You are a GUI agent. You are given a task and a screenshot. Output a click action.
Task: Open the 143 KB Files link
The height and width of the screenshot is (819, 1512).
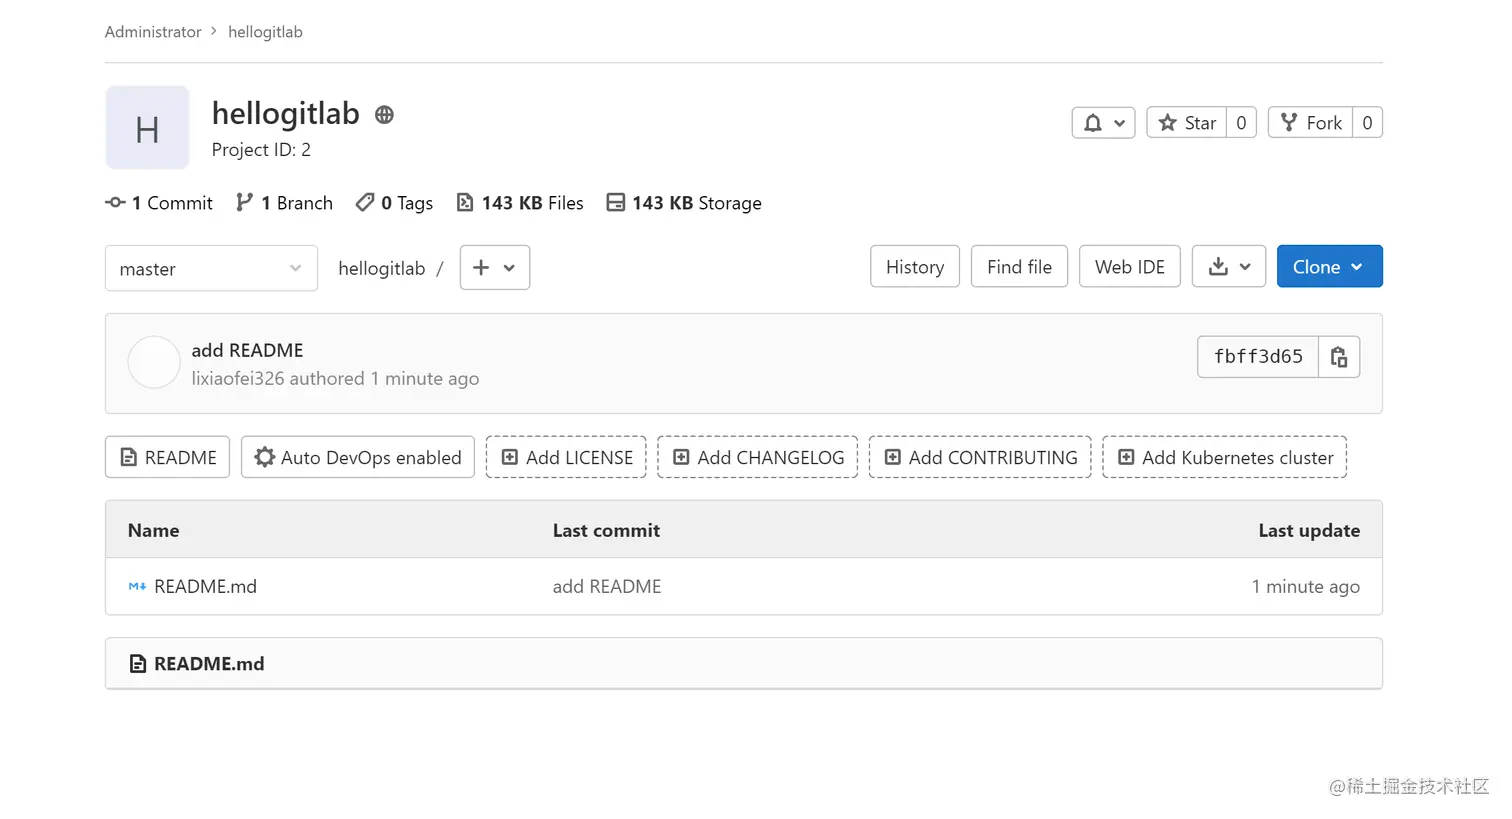pyautogui.click(x=520, y=203)
